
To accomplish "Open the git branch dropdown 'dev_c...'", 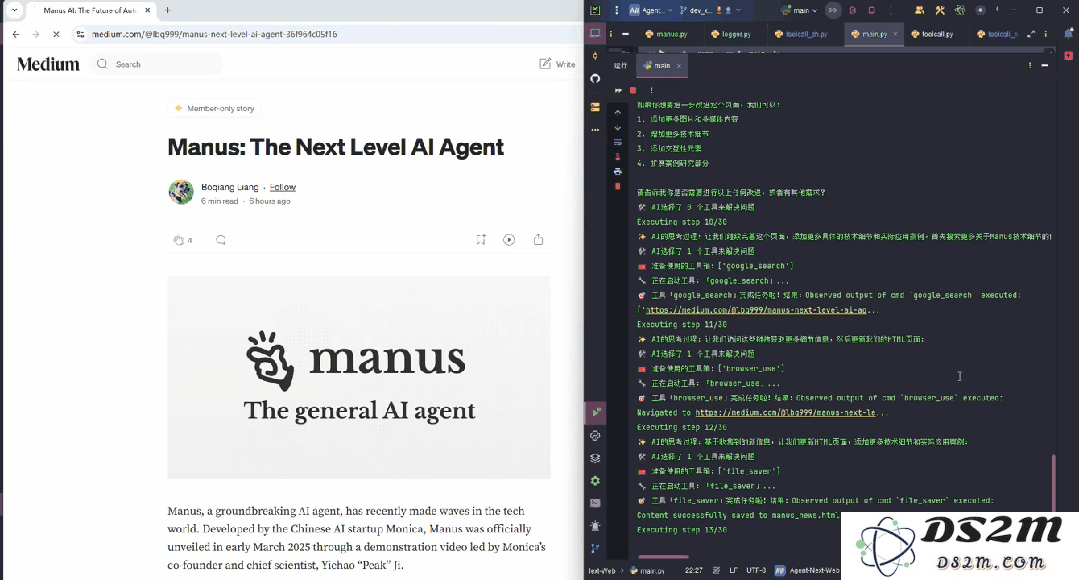I will coord(710,10).
